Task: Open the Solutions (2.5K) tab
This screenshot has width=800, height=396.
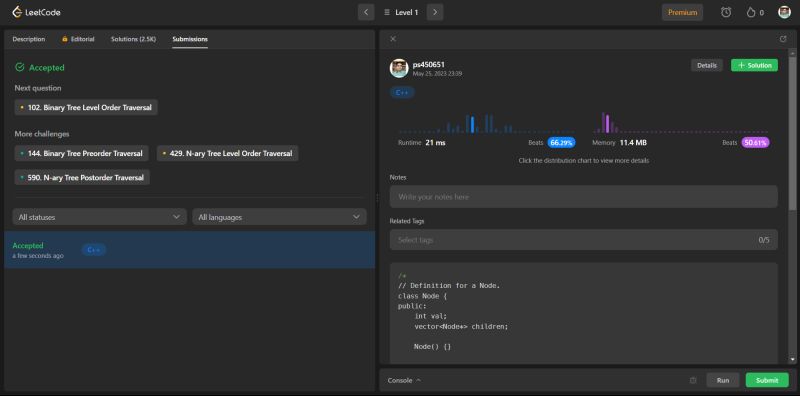Action: click(x=133, y=39)
